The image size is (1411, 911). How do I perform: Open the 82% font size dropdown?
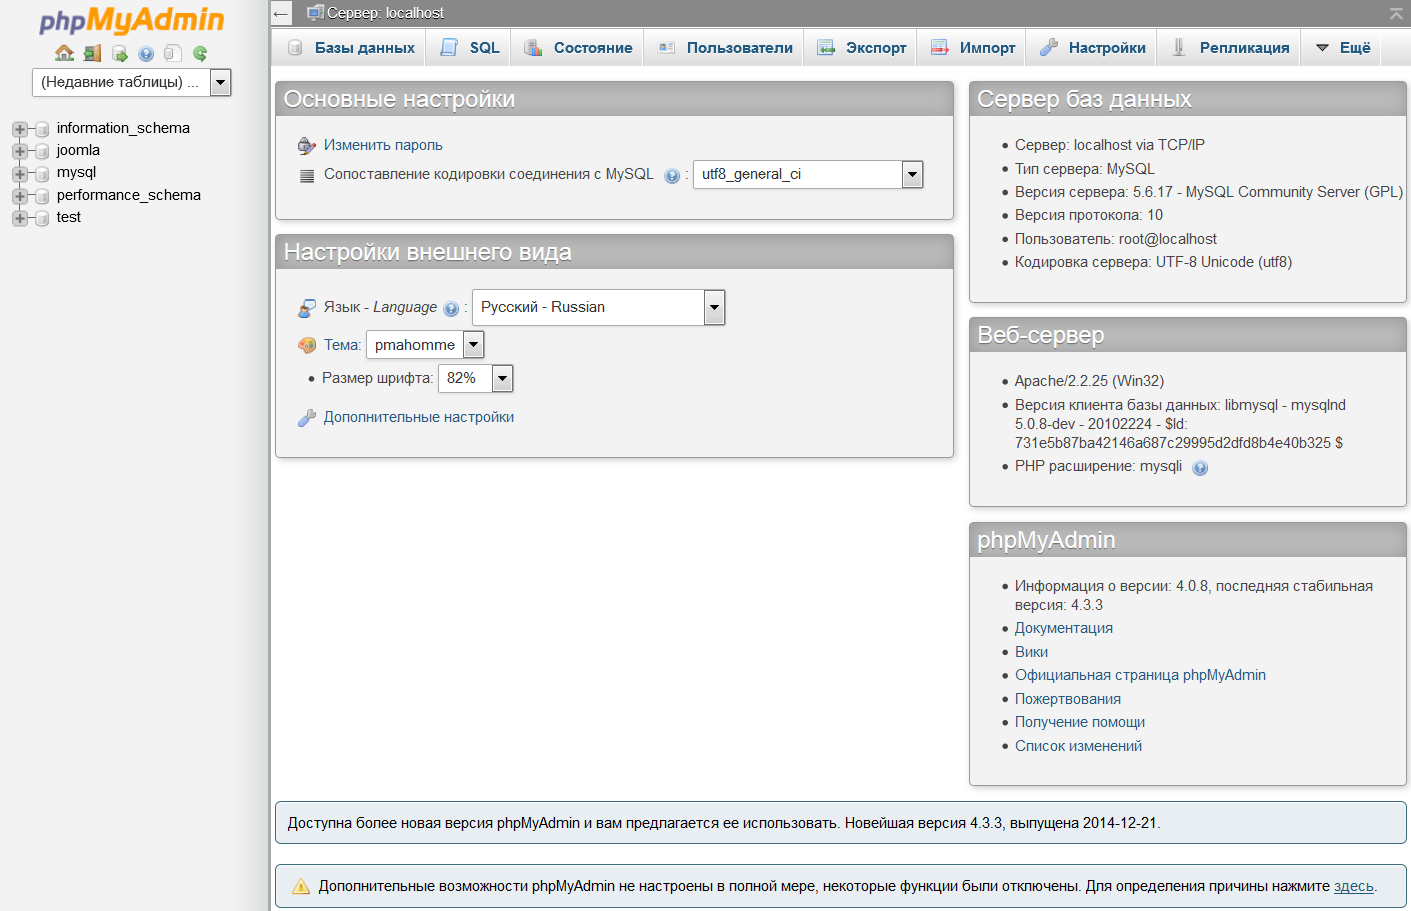[475, 378]
